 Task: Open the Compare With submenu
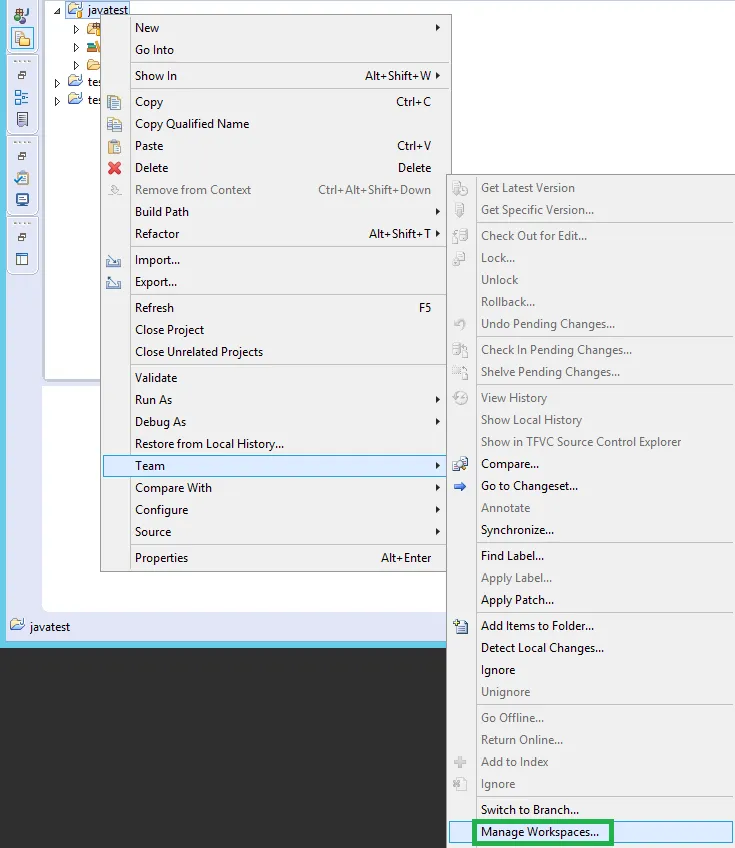274,488
